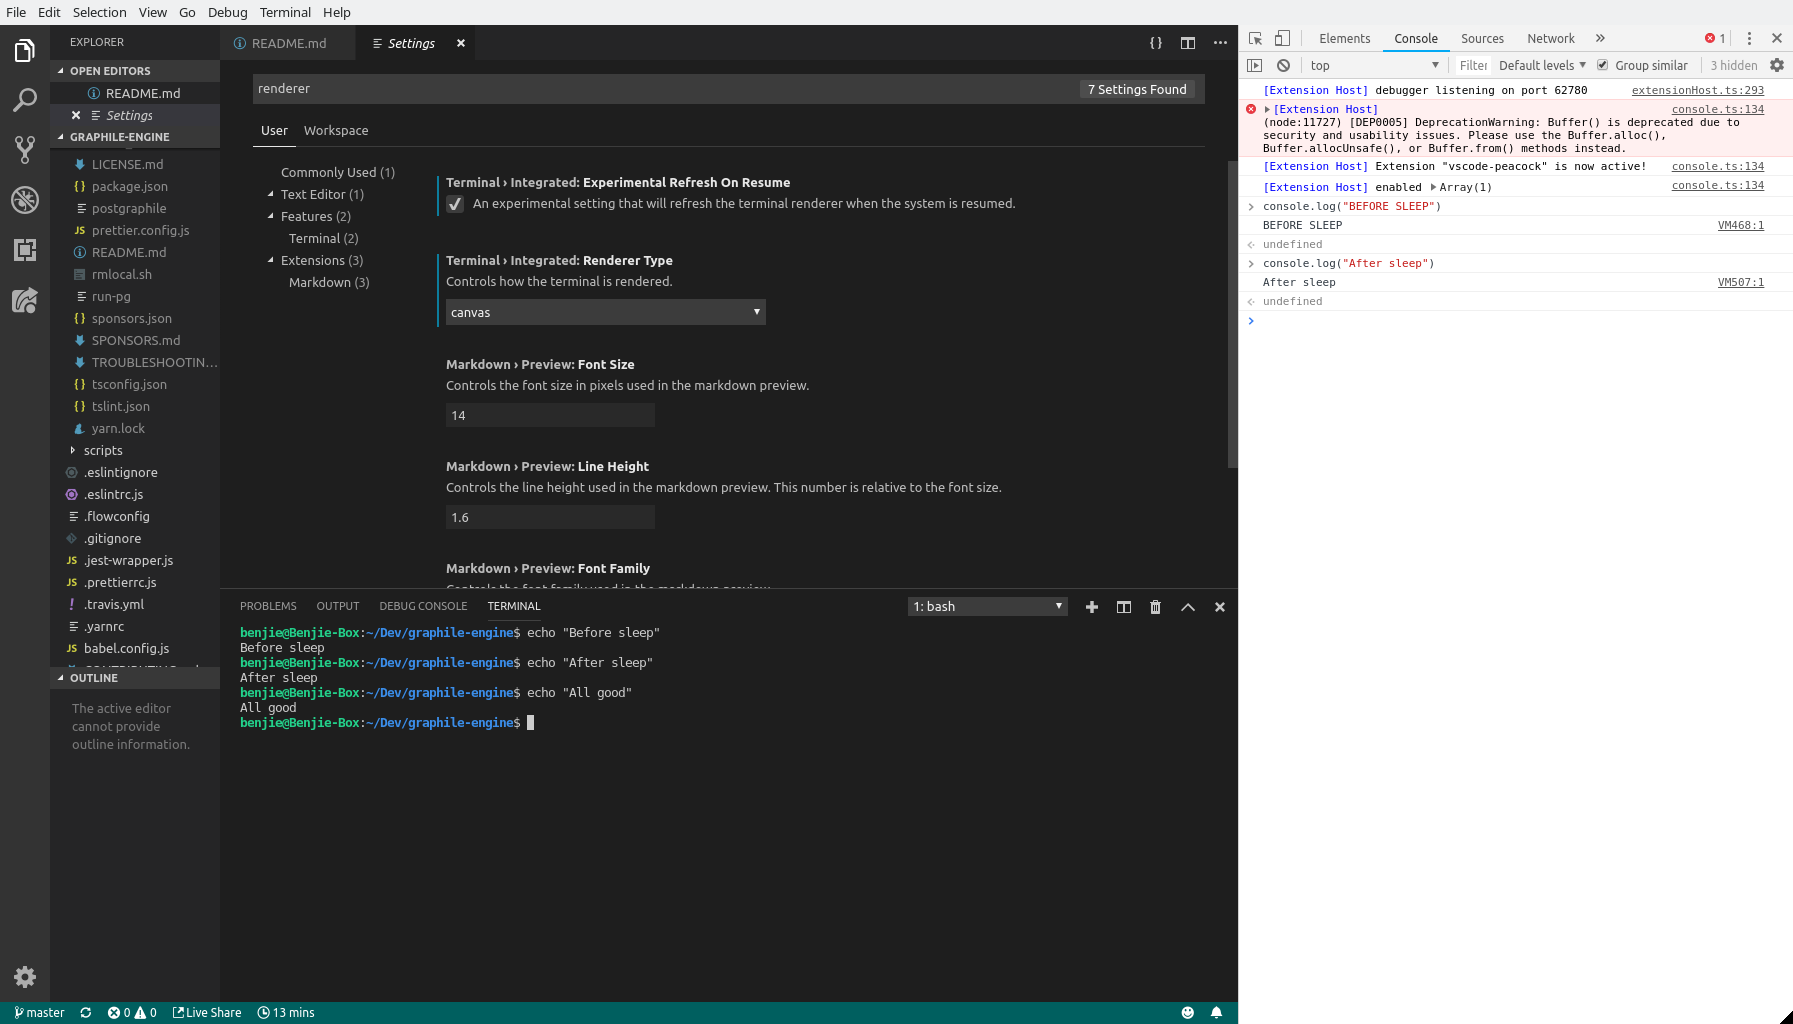Show the DevTools console sidebar
Viewport: 1793px width, 1024px height.
coord(1255,65)
